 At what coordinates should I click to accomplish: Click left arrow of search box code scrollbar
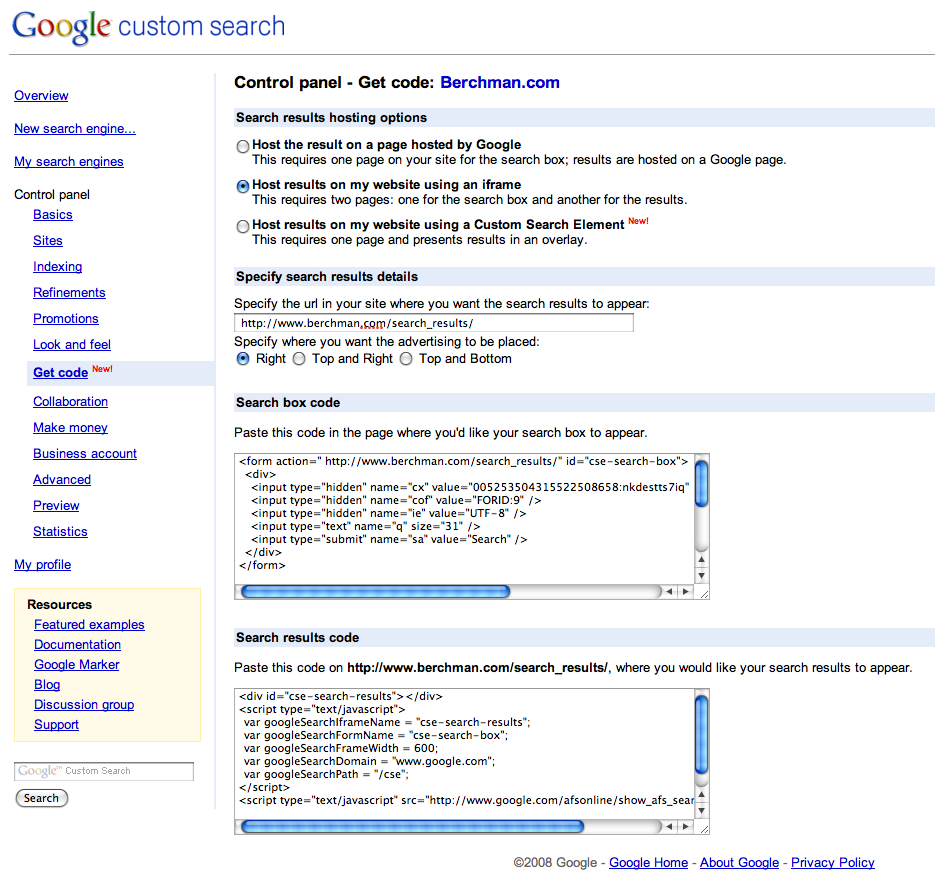[x=669, y=592]
